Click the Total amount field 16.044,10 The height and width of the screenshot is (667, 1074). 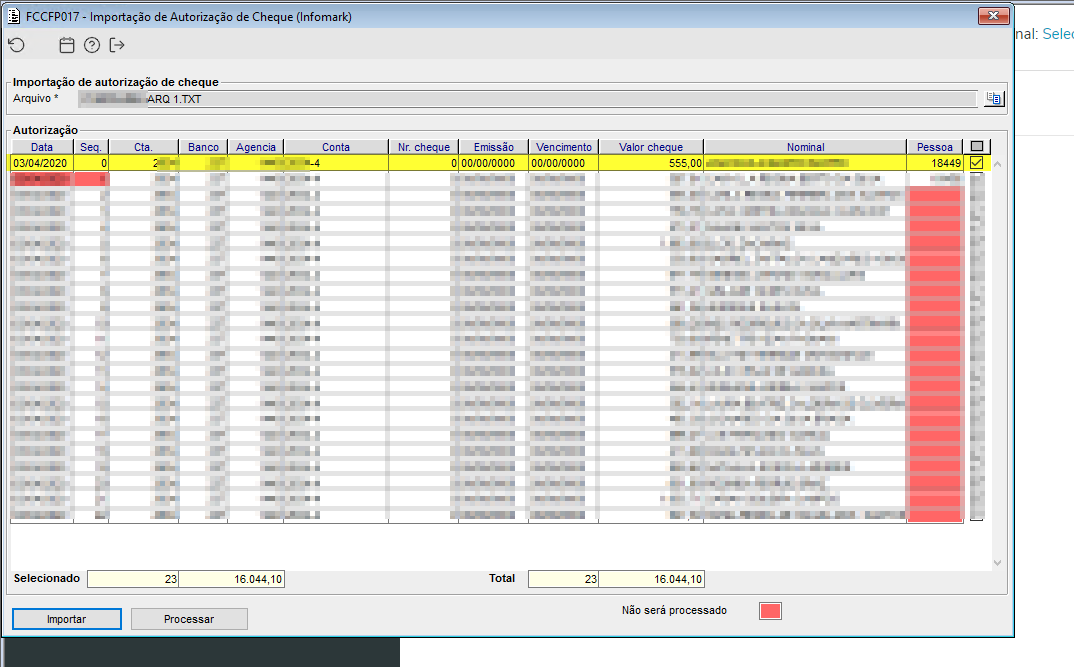651,579
